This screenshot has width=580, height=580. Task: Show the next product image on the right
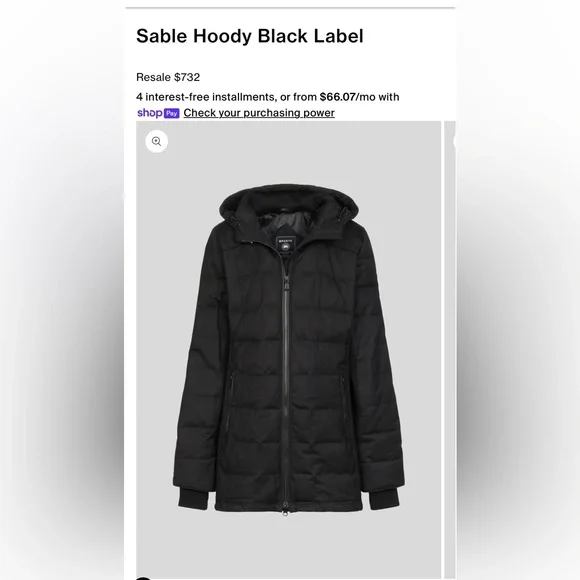450,349
